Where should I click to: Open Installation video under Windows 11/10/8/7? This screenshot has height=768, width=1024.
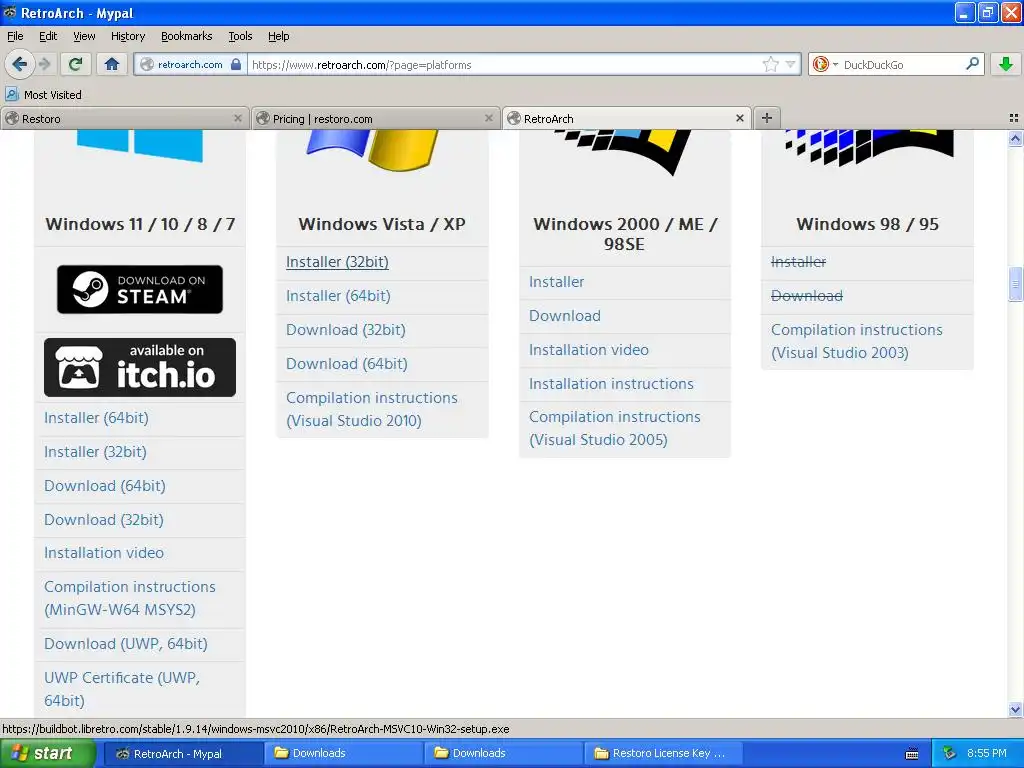pyautogui.click(x=104, y=552)
